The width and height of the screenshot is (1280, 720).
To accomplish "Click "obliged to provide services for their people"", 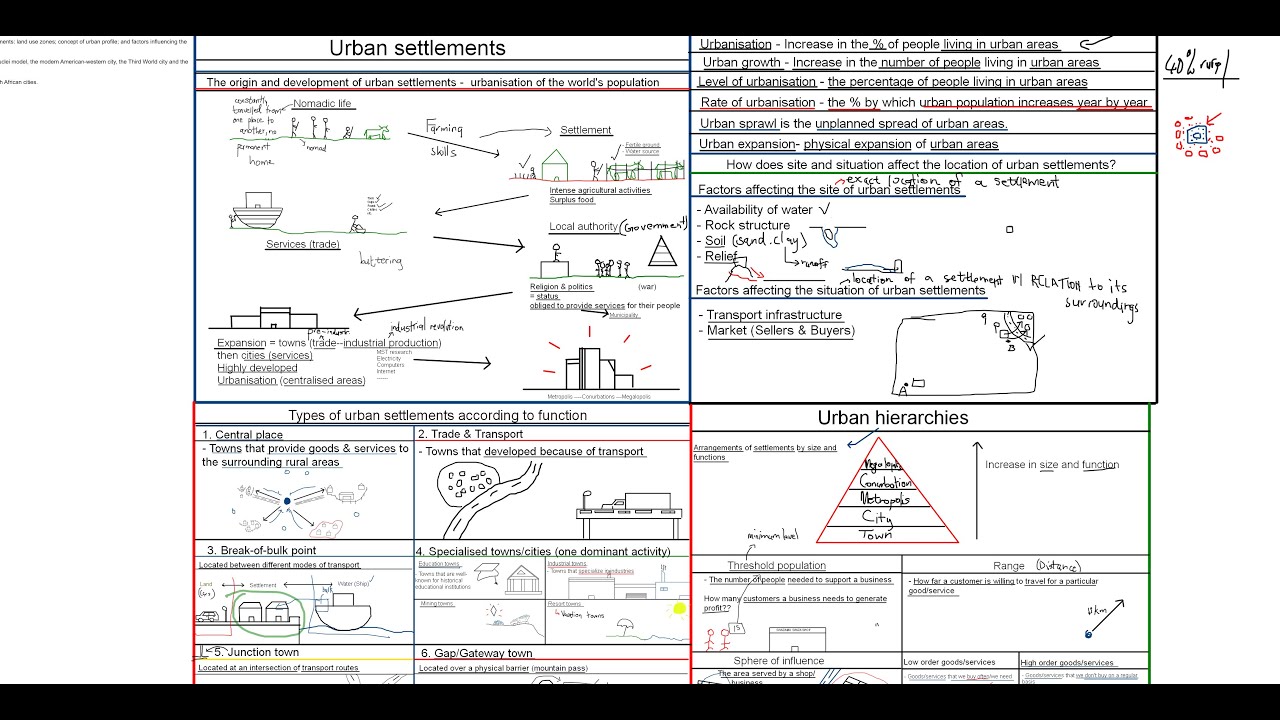I will (604, 306).
